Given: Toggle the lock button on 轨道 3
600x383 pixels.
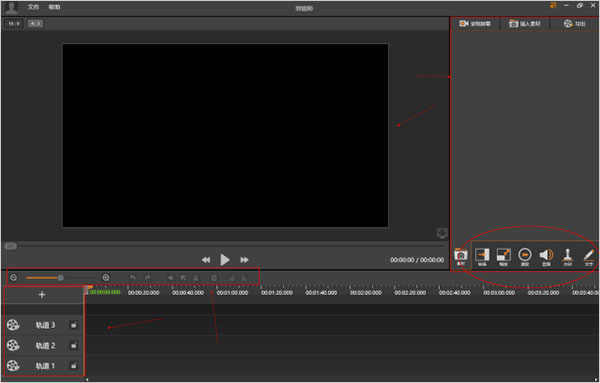Looking at the screenshot, I should pos(73,325).
